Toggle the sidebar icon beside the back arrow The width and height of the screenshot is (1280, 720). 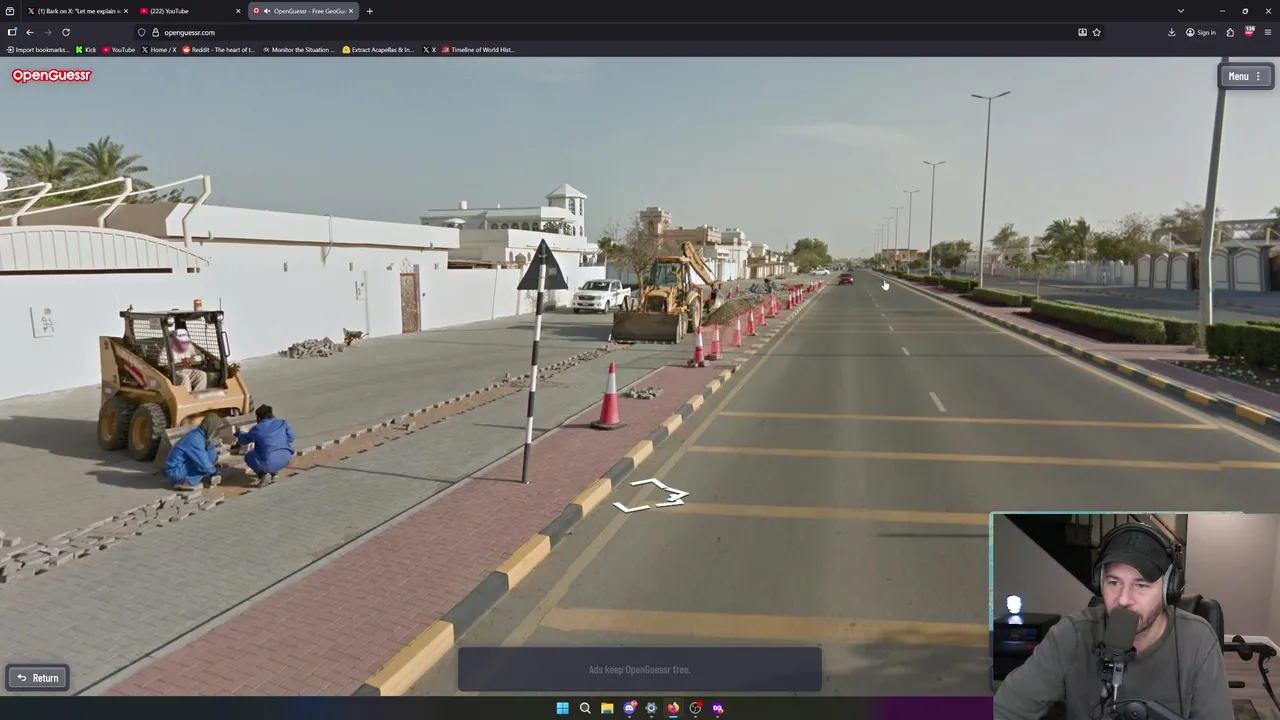click(12, 32)
